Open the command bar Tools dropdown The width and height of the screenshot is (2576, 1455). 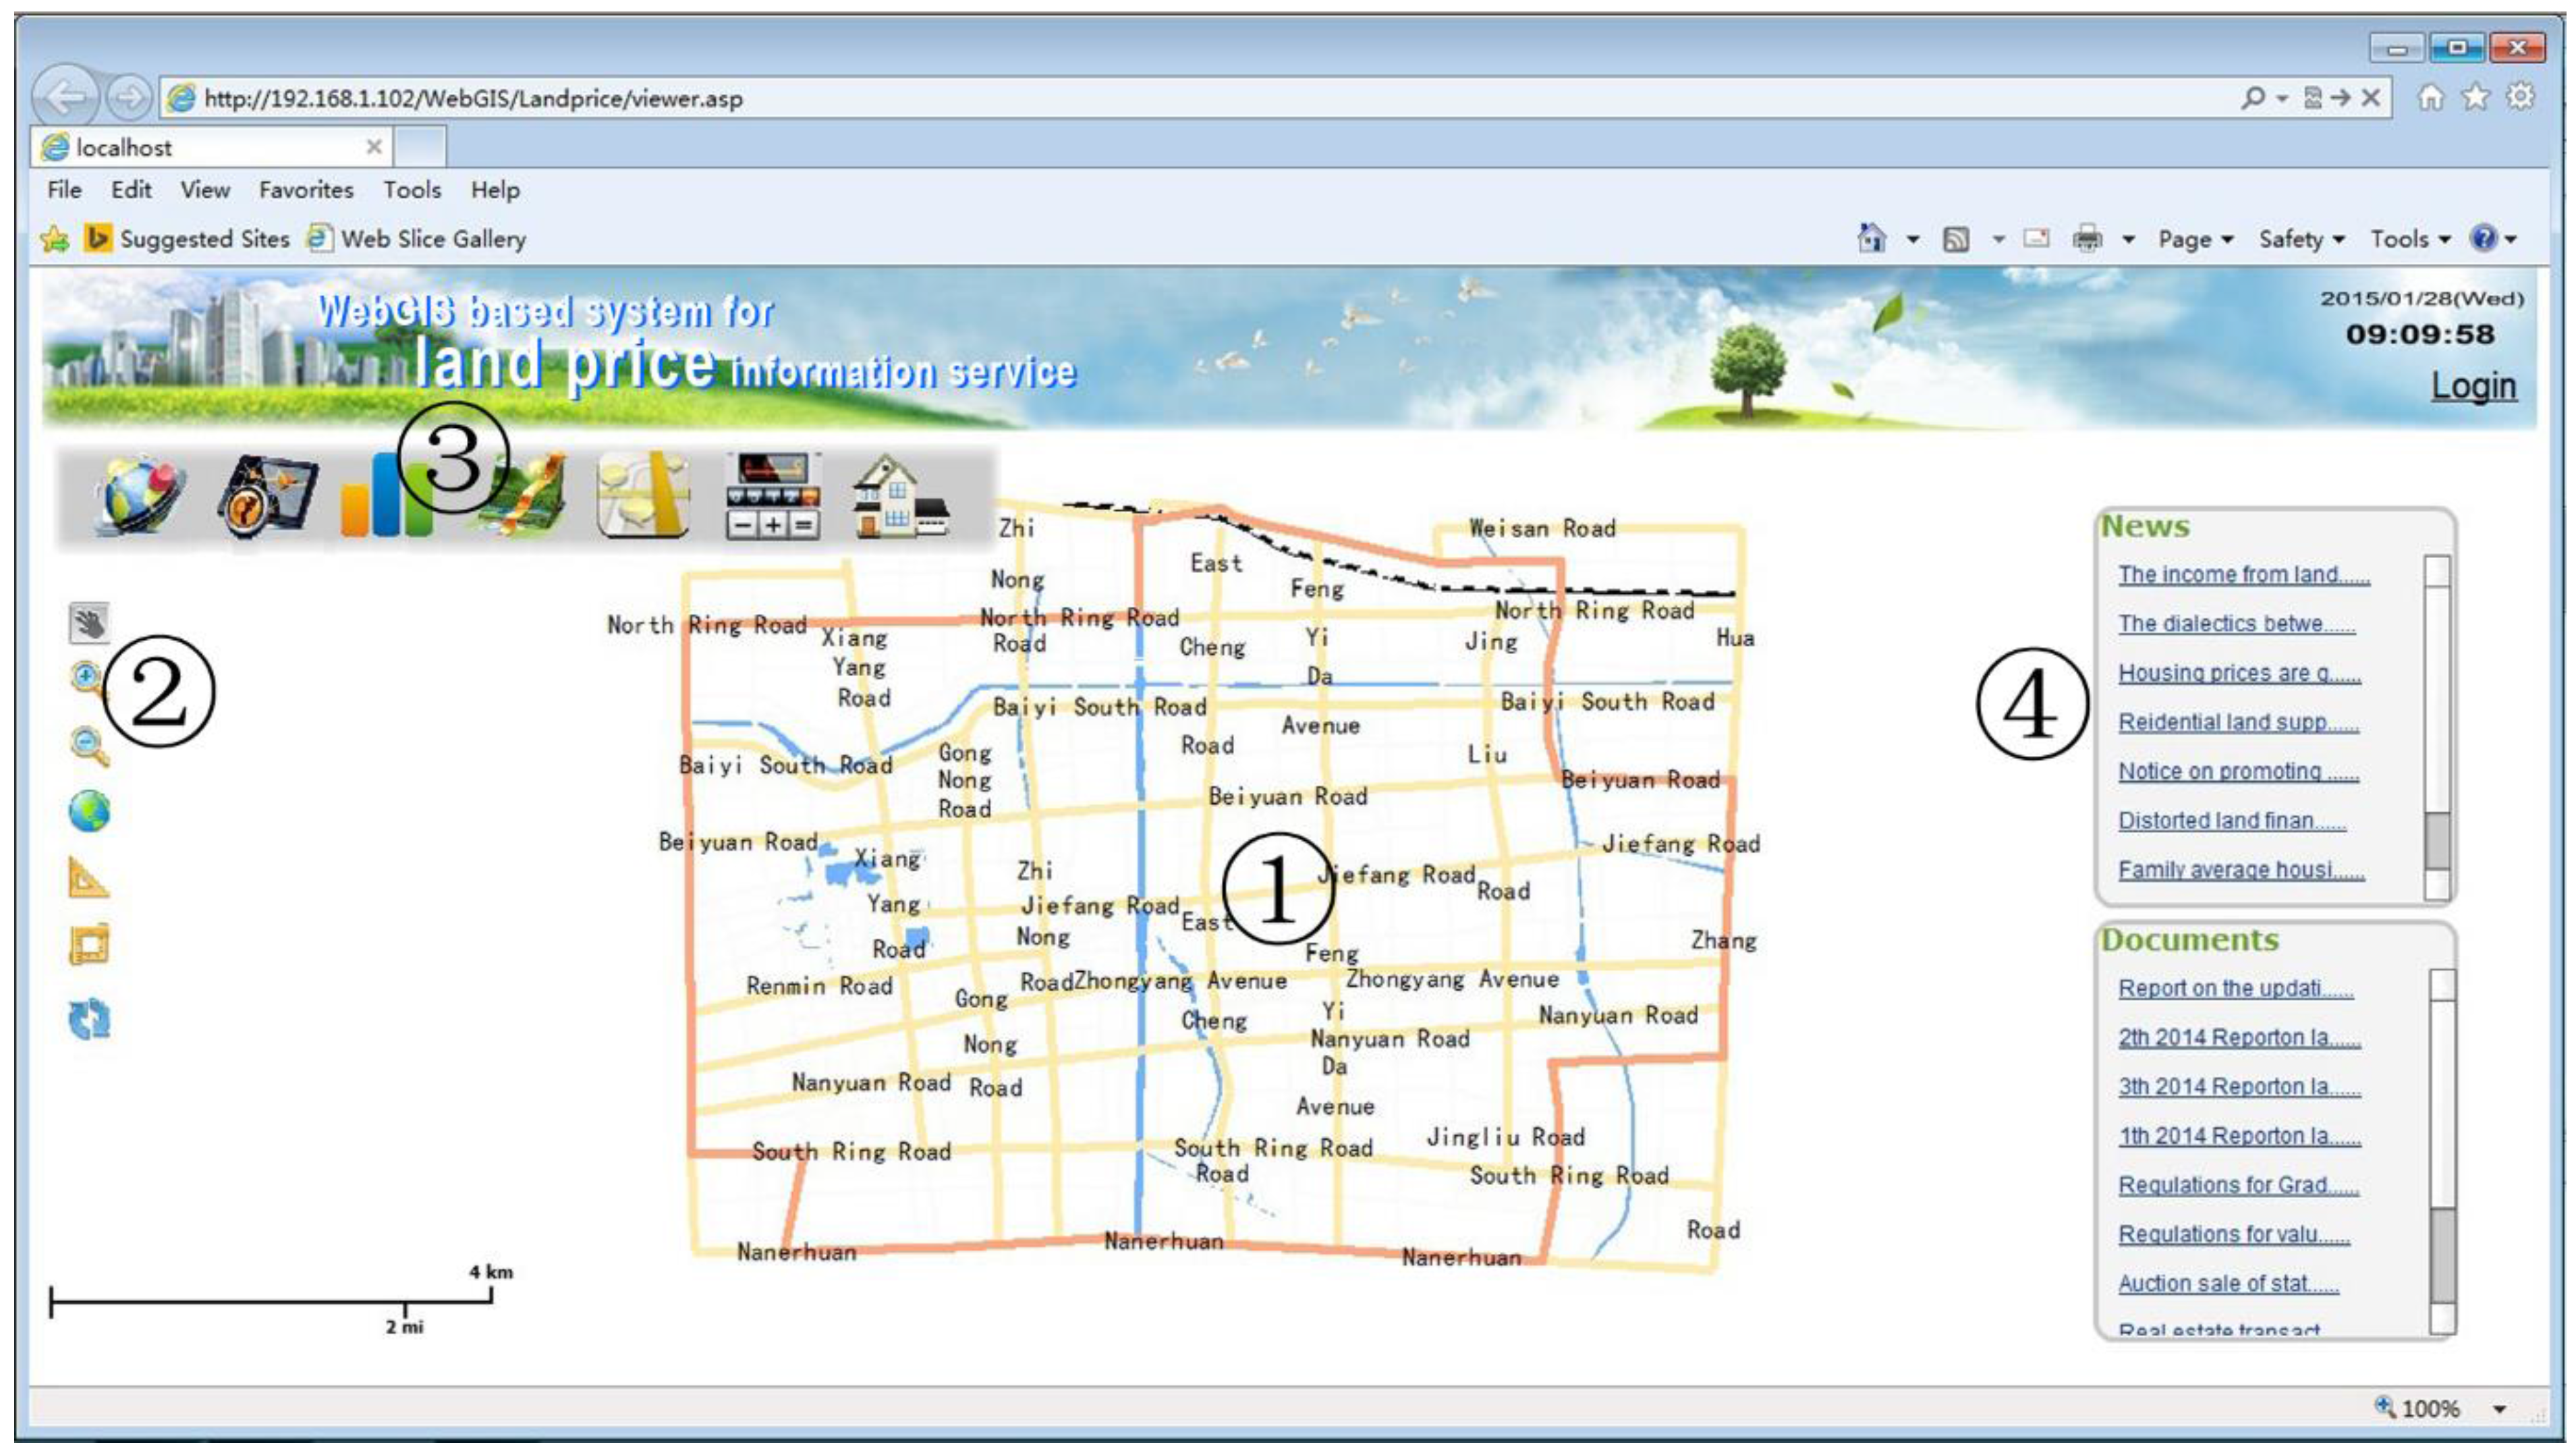[2410, 239]
